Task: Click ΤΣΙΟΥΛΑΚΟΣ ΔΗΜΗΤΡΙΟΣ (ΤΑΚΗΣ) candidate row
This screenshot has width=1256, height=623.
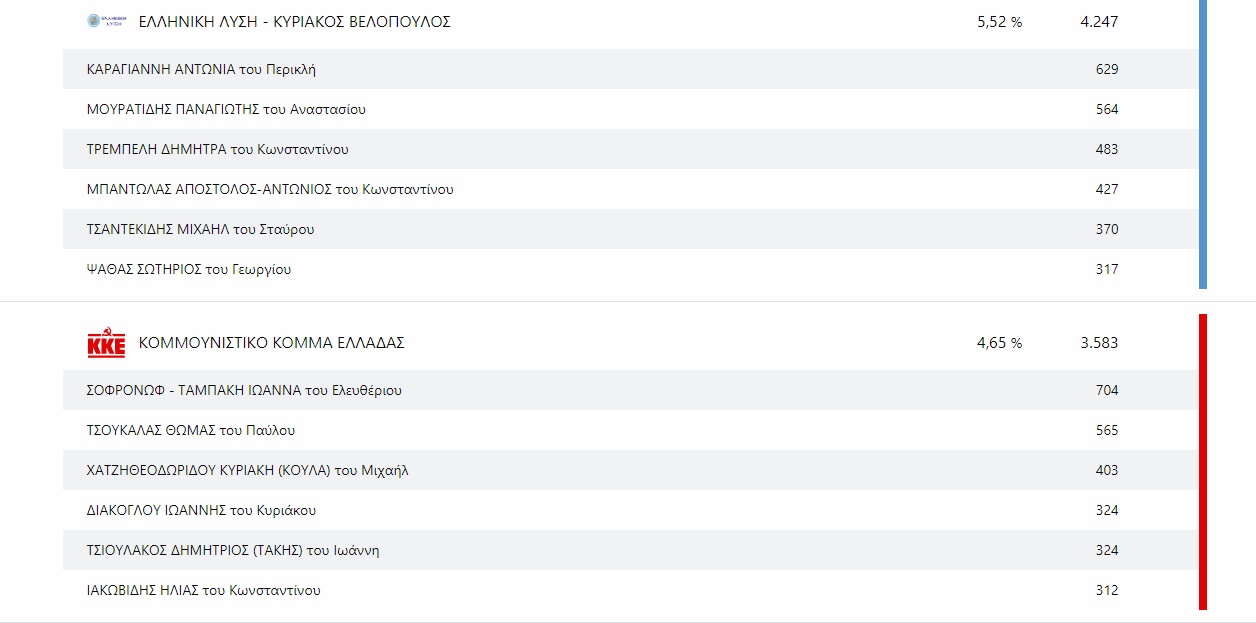Action: (233, 551)
